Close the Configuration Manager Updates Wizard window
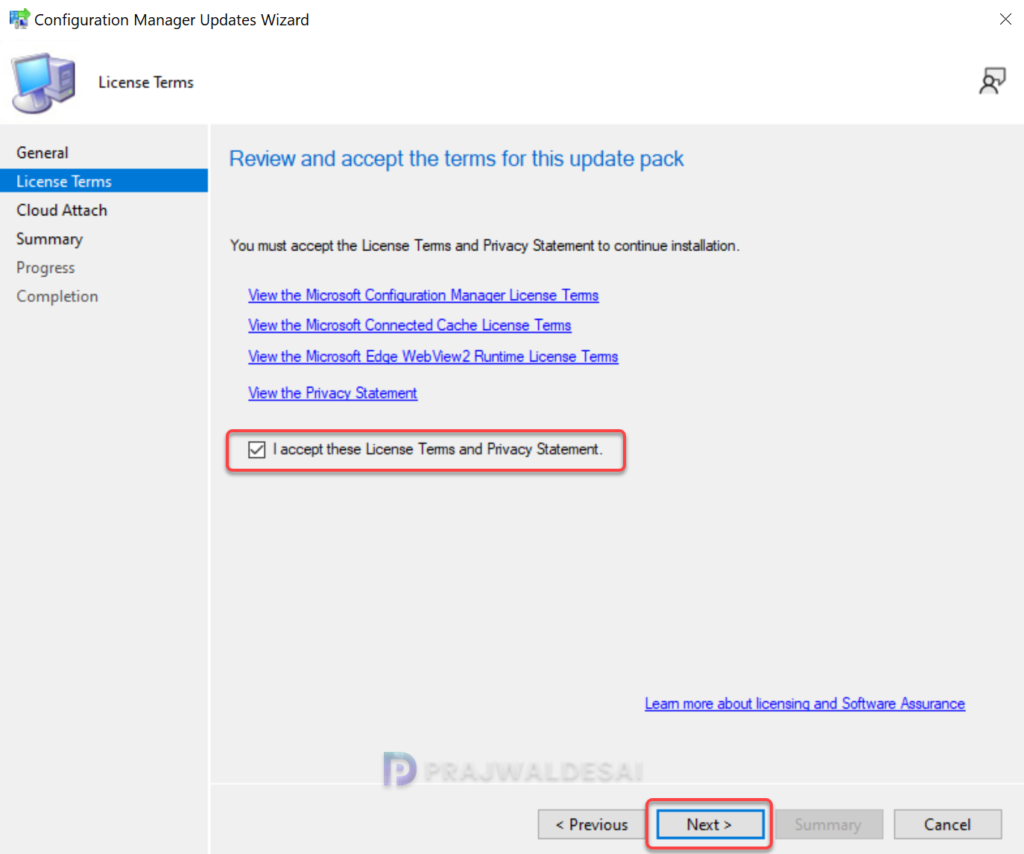Viewport: 1024px width, 854px height. (1005, 19)
